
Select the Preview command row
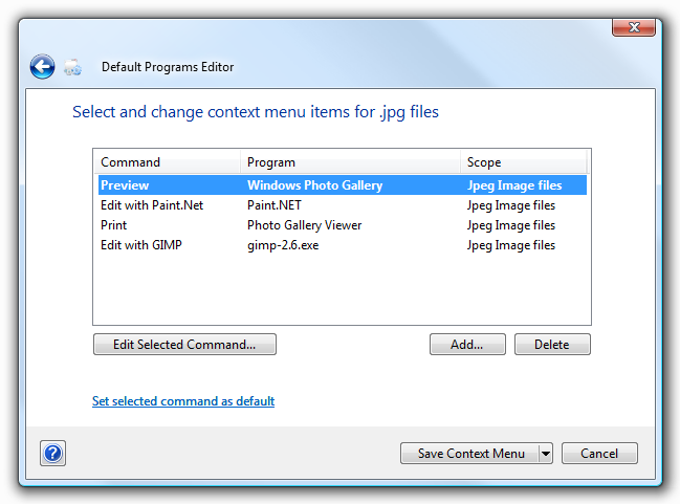pos(342,185)
